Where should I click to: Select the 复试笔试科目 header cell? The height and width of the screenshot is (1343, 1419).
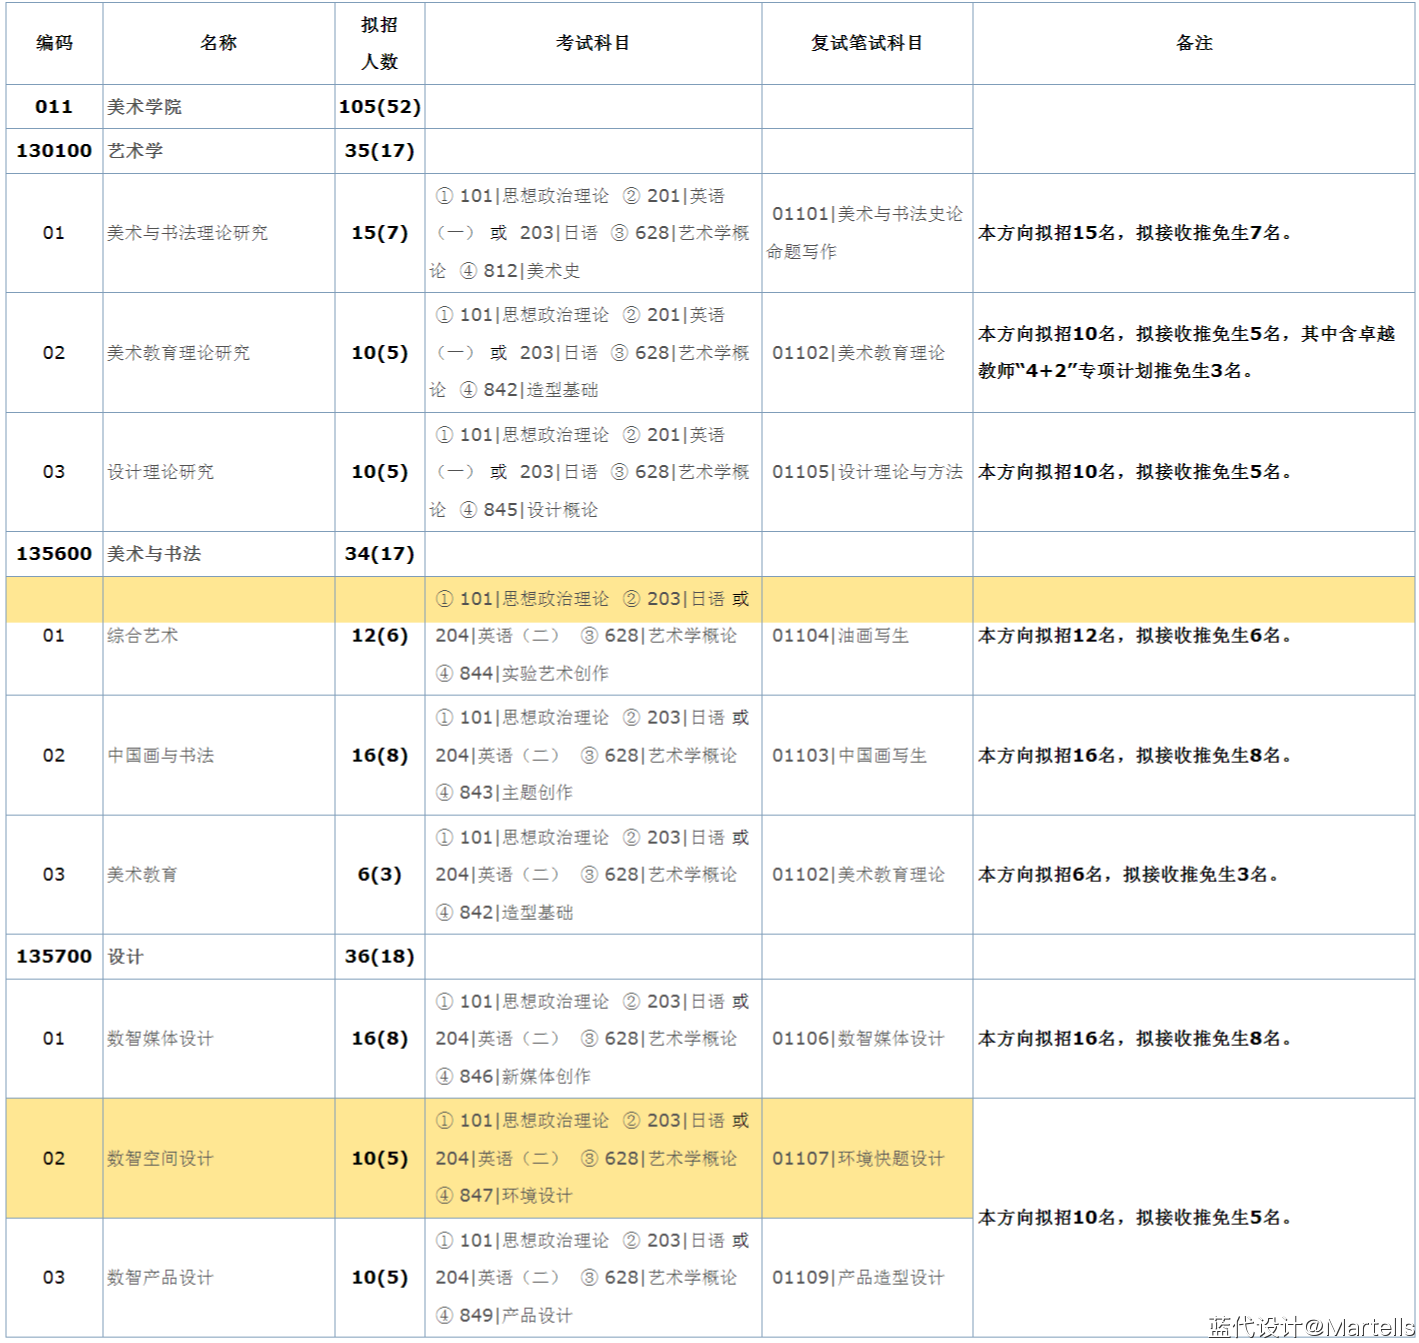pos(866,43)
